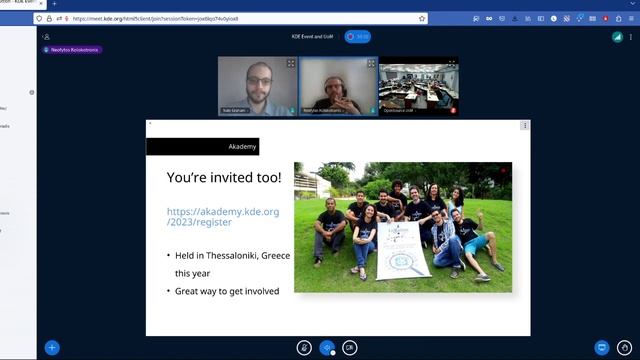The height and width of the screenshot is (360, 640).
Task: Click the round clock extension icon
Action: [554, 19]
